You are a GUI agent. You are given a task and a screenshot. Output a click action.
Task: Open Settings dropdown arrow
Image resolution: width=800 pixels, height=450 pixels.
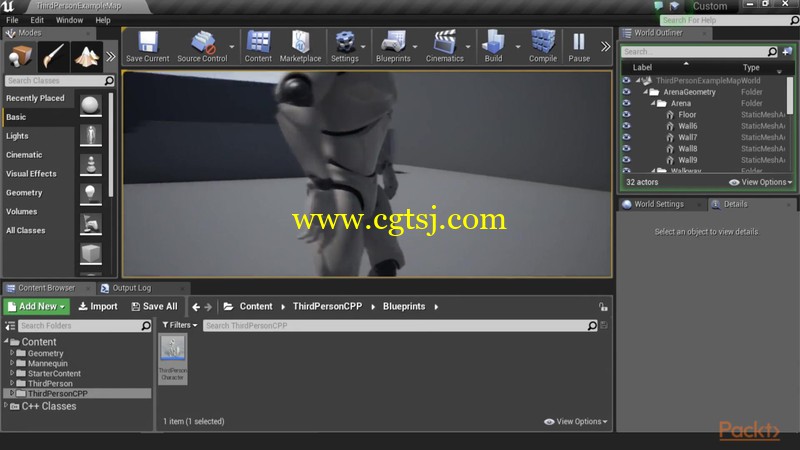363,46
